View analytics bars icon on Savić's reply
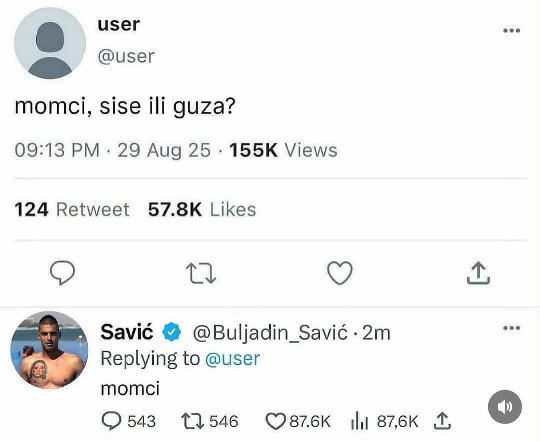The height and width of the screenshot is (441, 540). point(360,421)
